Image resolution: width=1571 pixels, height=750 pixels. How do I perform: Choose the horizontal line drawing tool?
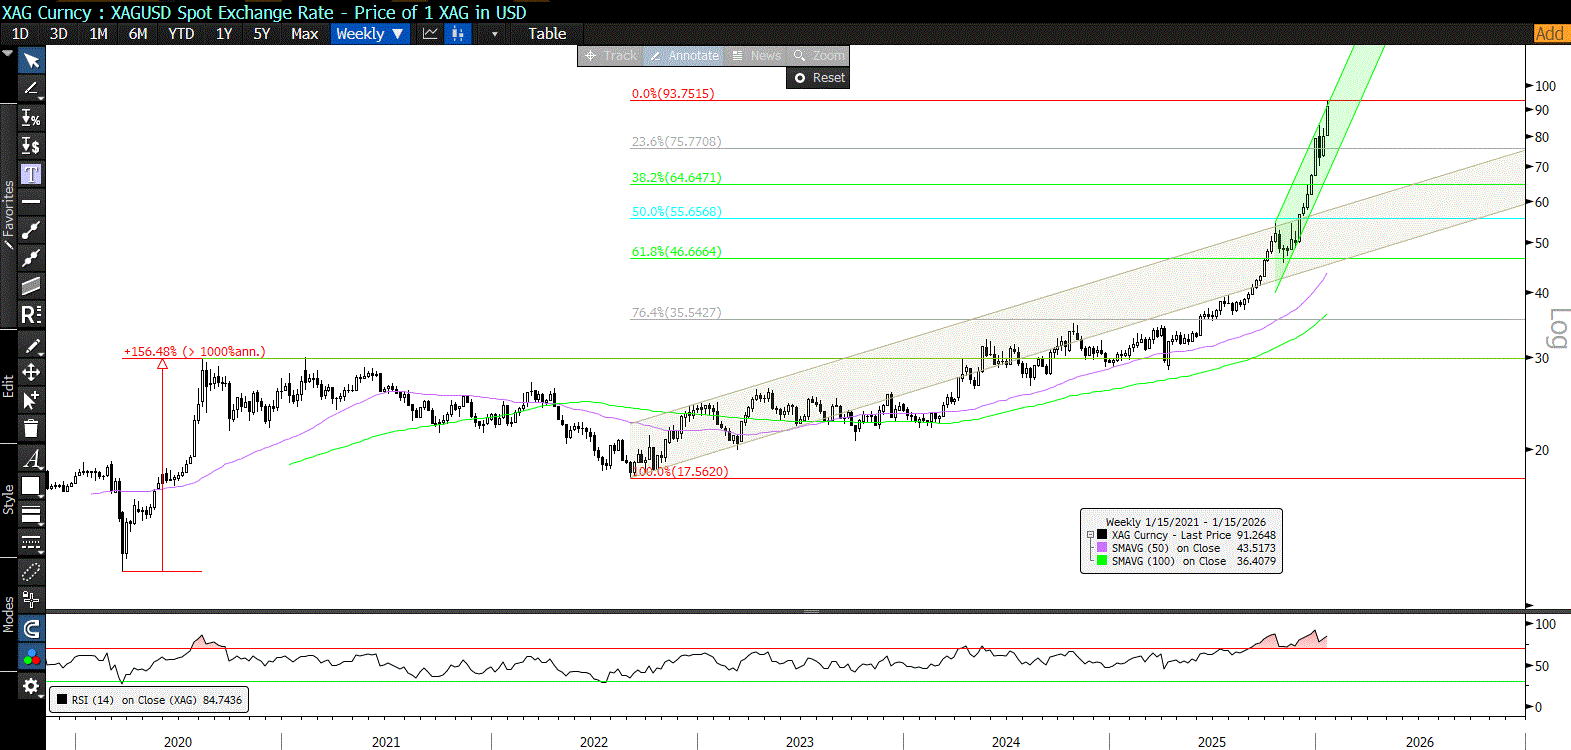pos(31,202)
